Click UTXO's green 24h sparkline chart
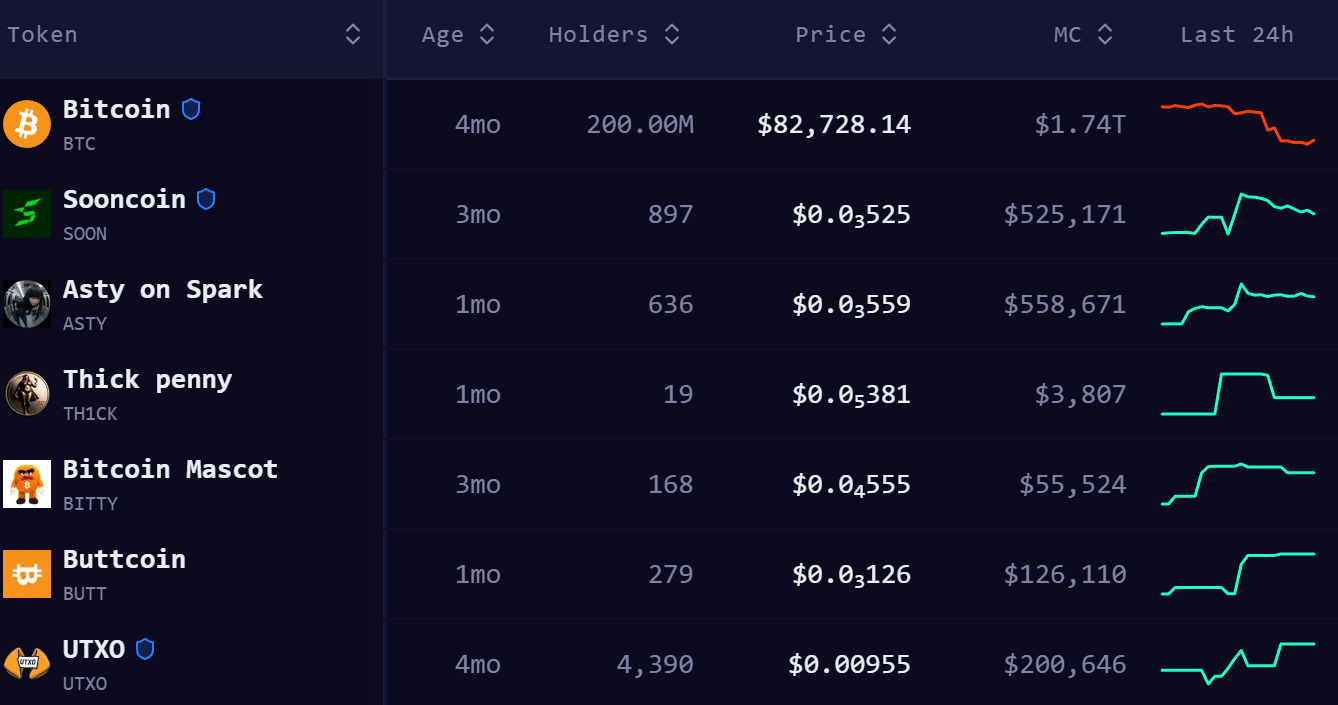The height and width of the screenshot is (705, 1338). pos(1238,662)
